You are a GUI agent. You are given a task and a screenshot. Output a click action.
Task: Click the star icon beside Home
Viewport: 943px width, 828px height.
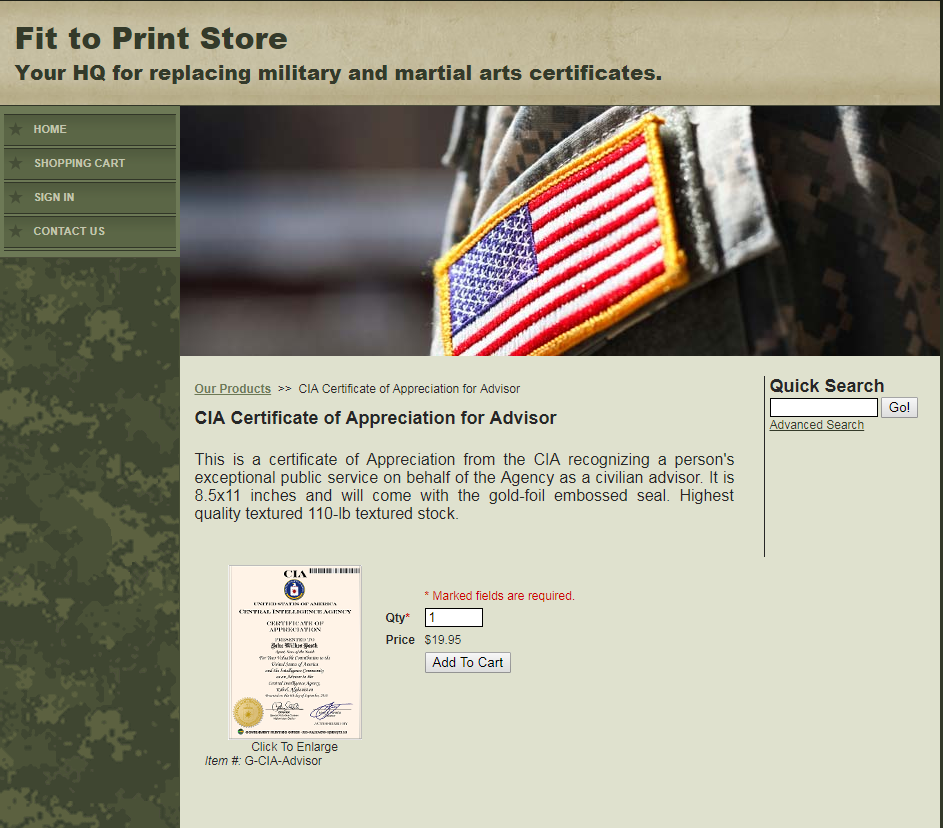tap(16, 129)
